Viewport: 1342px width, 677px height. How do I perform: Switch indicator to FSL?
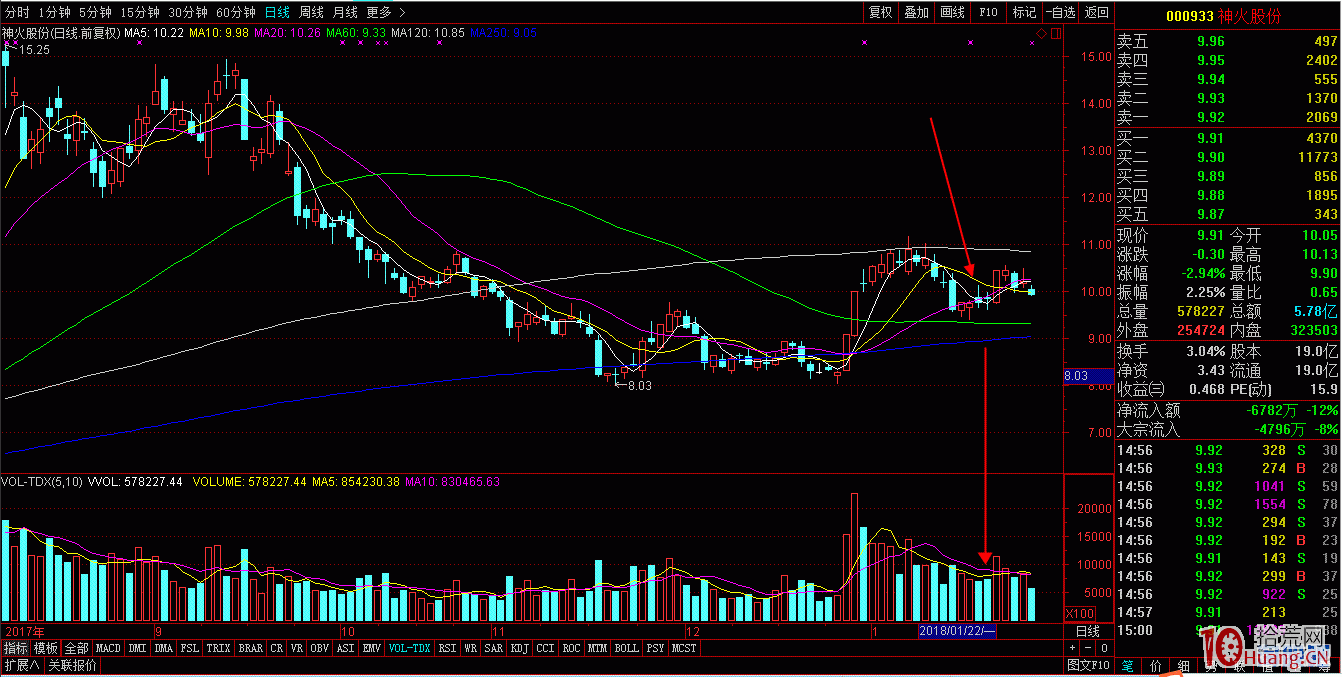tap(190, 648)
